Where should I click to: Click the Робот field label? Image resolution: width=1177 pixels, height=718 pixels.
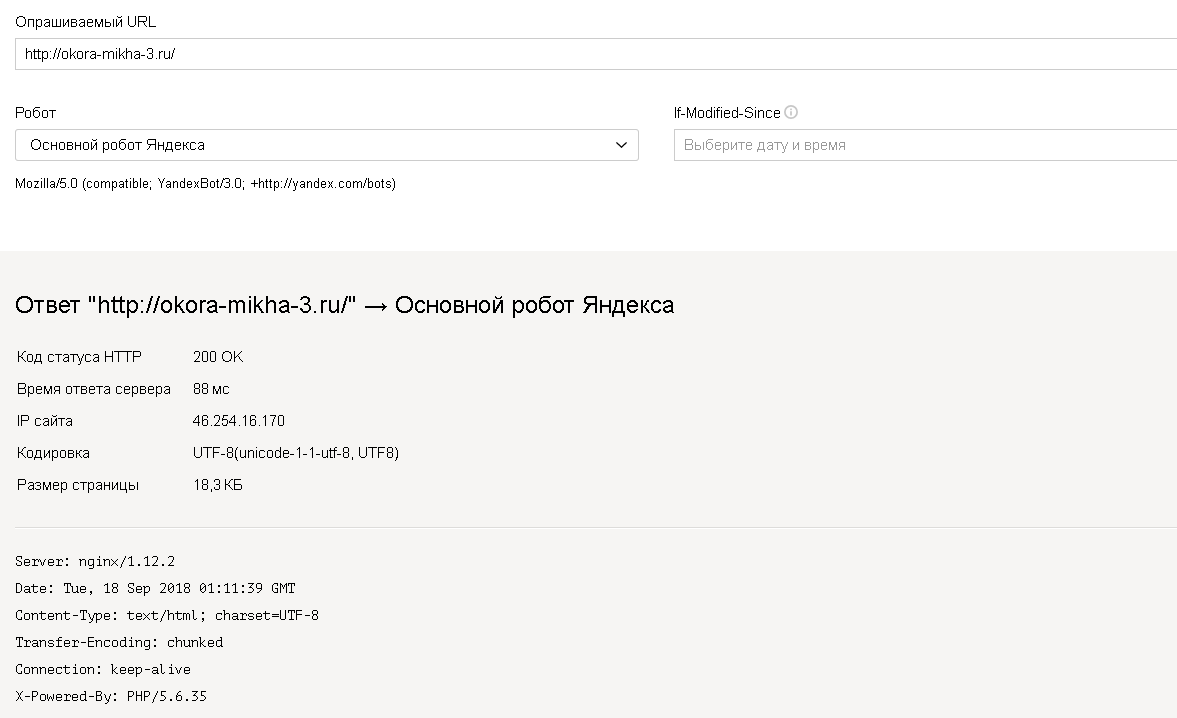click(x=36, y=113)
